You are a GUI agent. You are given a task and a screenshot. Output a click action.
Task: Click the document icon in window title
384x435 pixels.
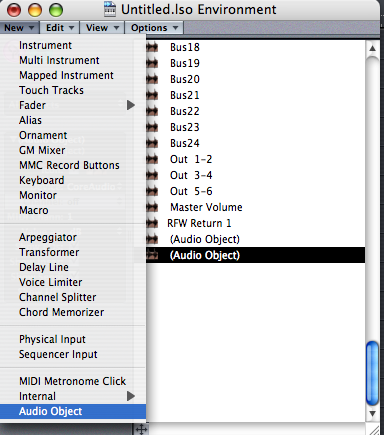point(110,9)
